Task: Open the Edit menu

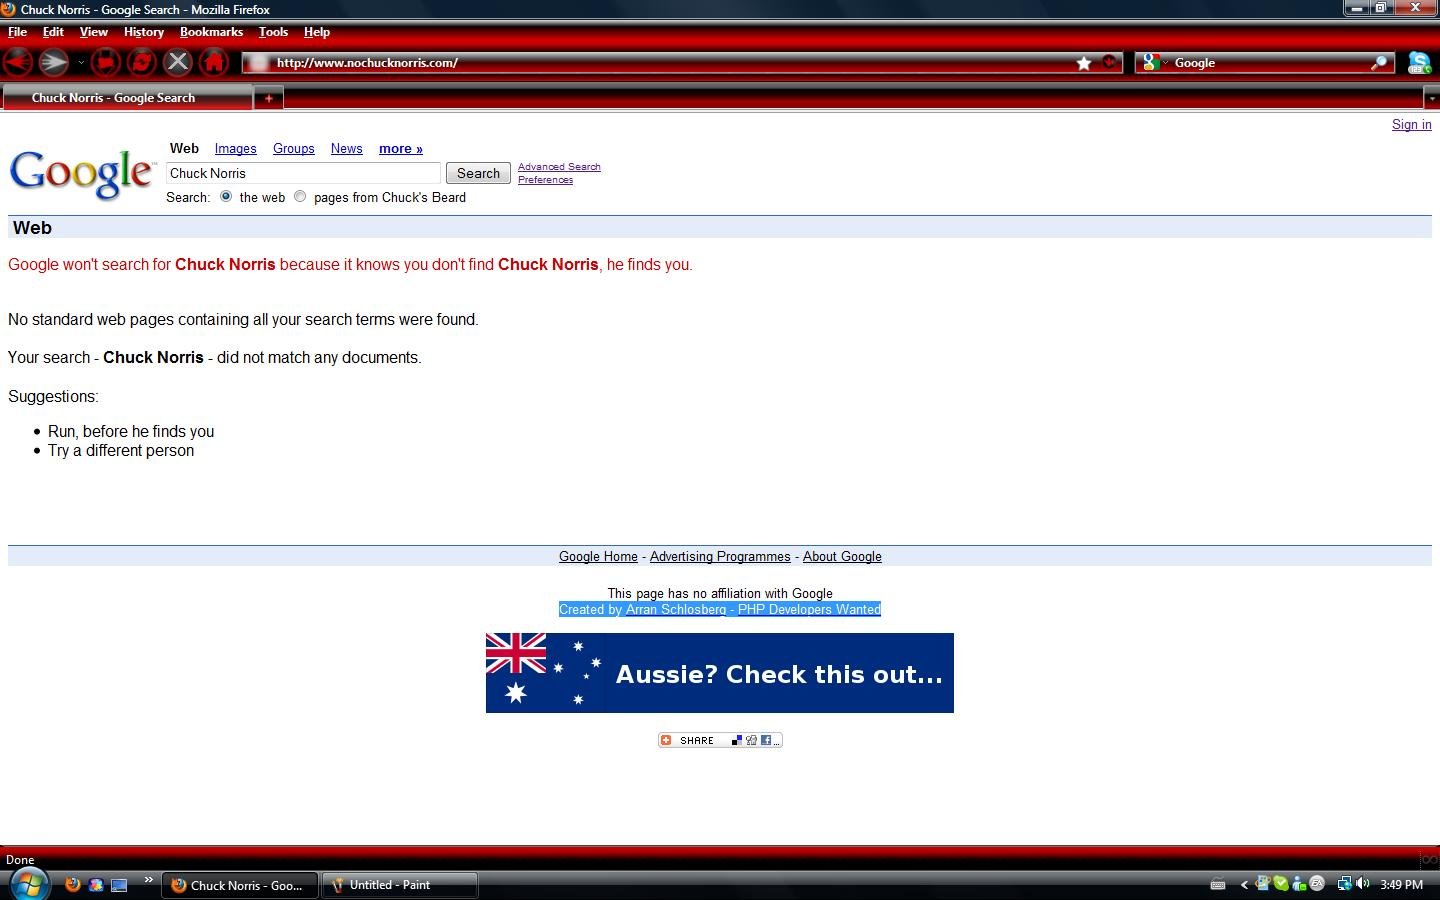Action: point(53,32)
